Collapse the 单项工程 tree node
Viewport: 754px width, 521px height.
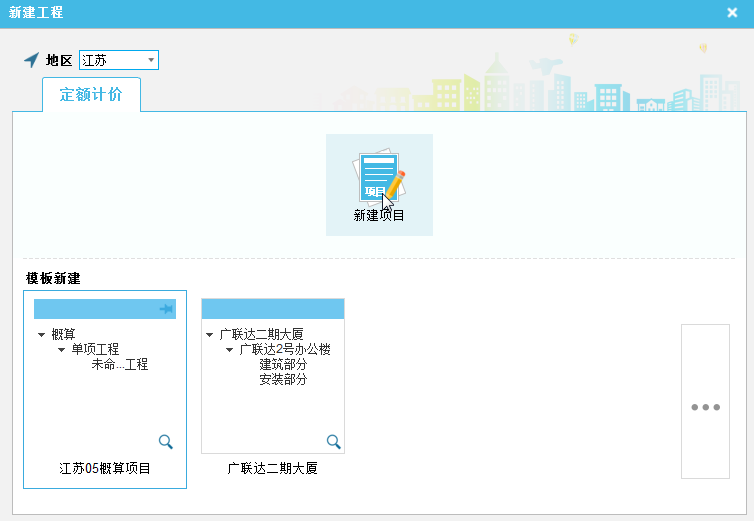pos(61,350)
